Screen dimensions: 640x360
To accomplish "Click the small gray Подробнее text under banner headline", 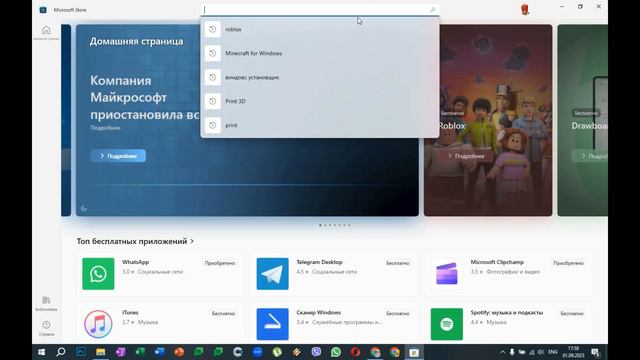I will [x=105, y=128].
